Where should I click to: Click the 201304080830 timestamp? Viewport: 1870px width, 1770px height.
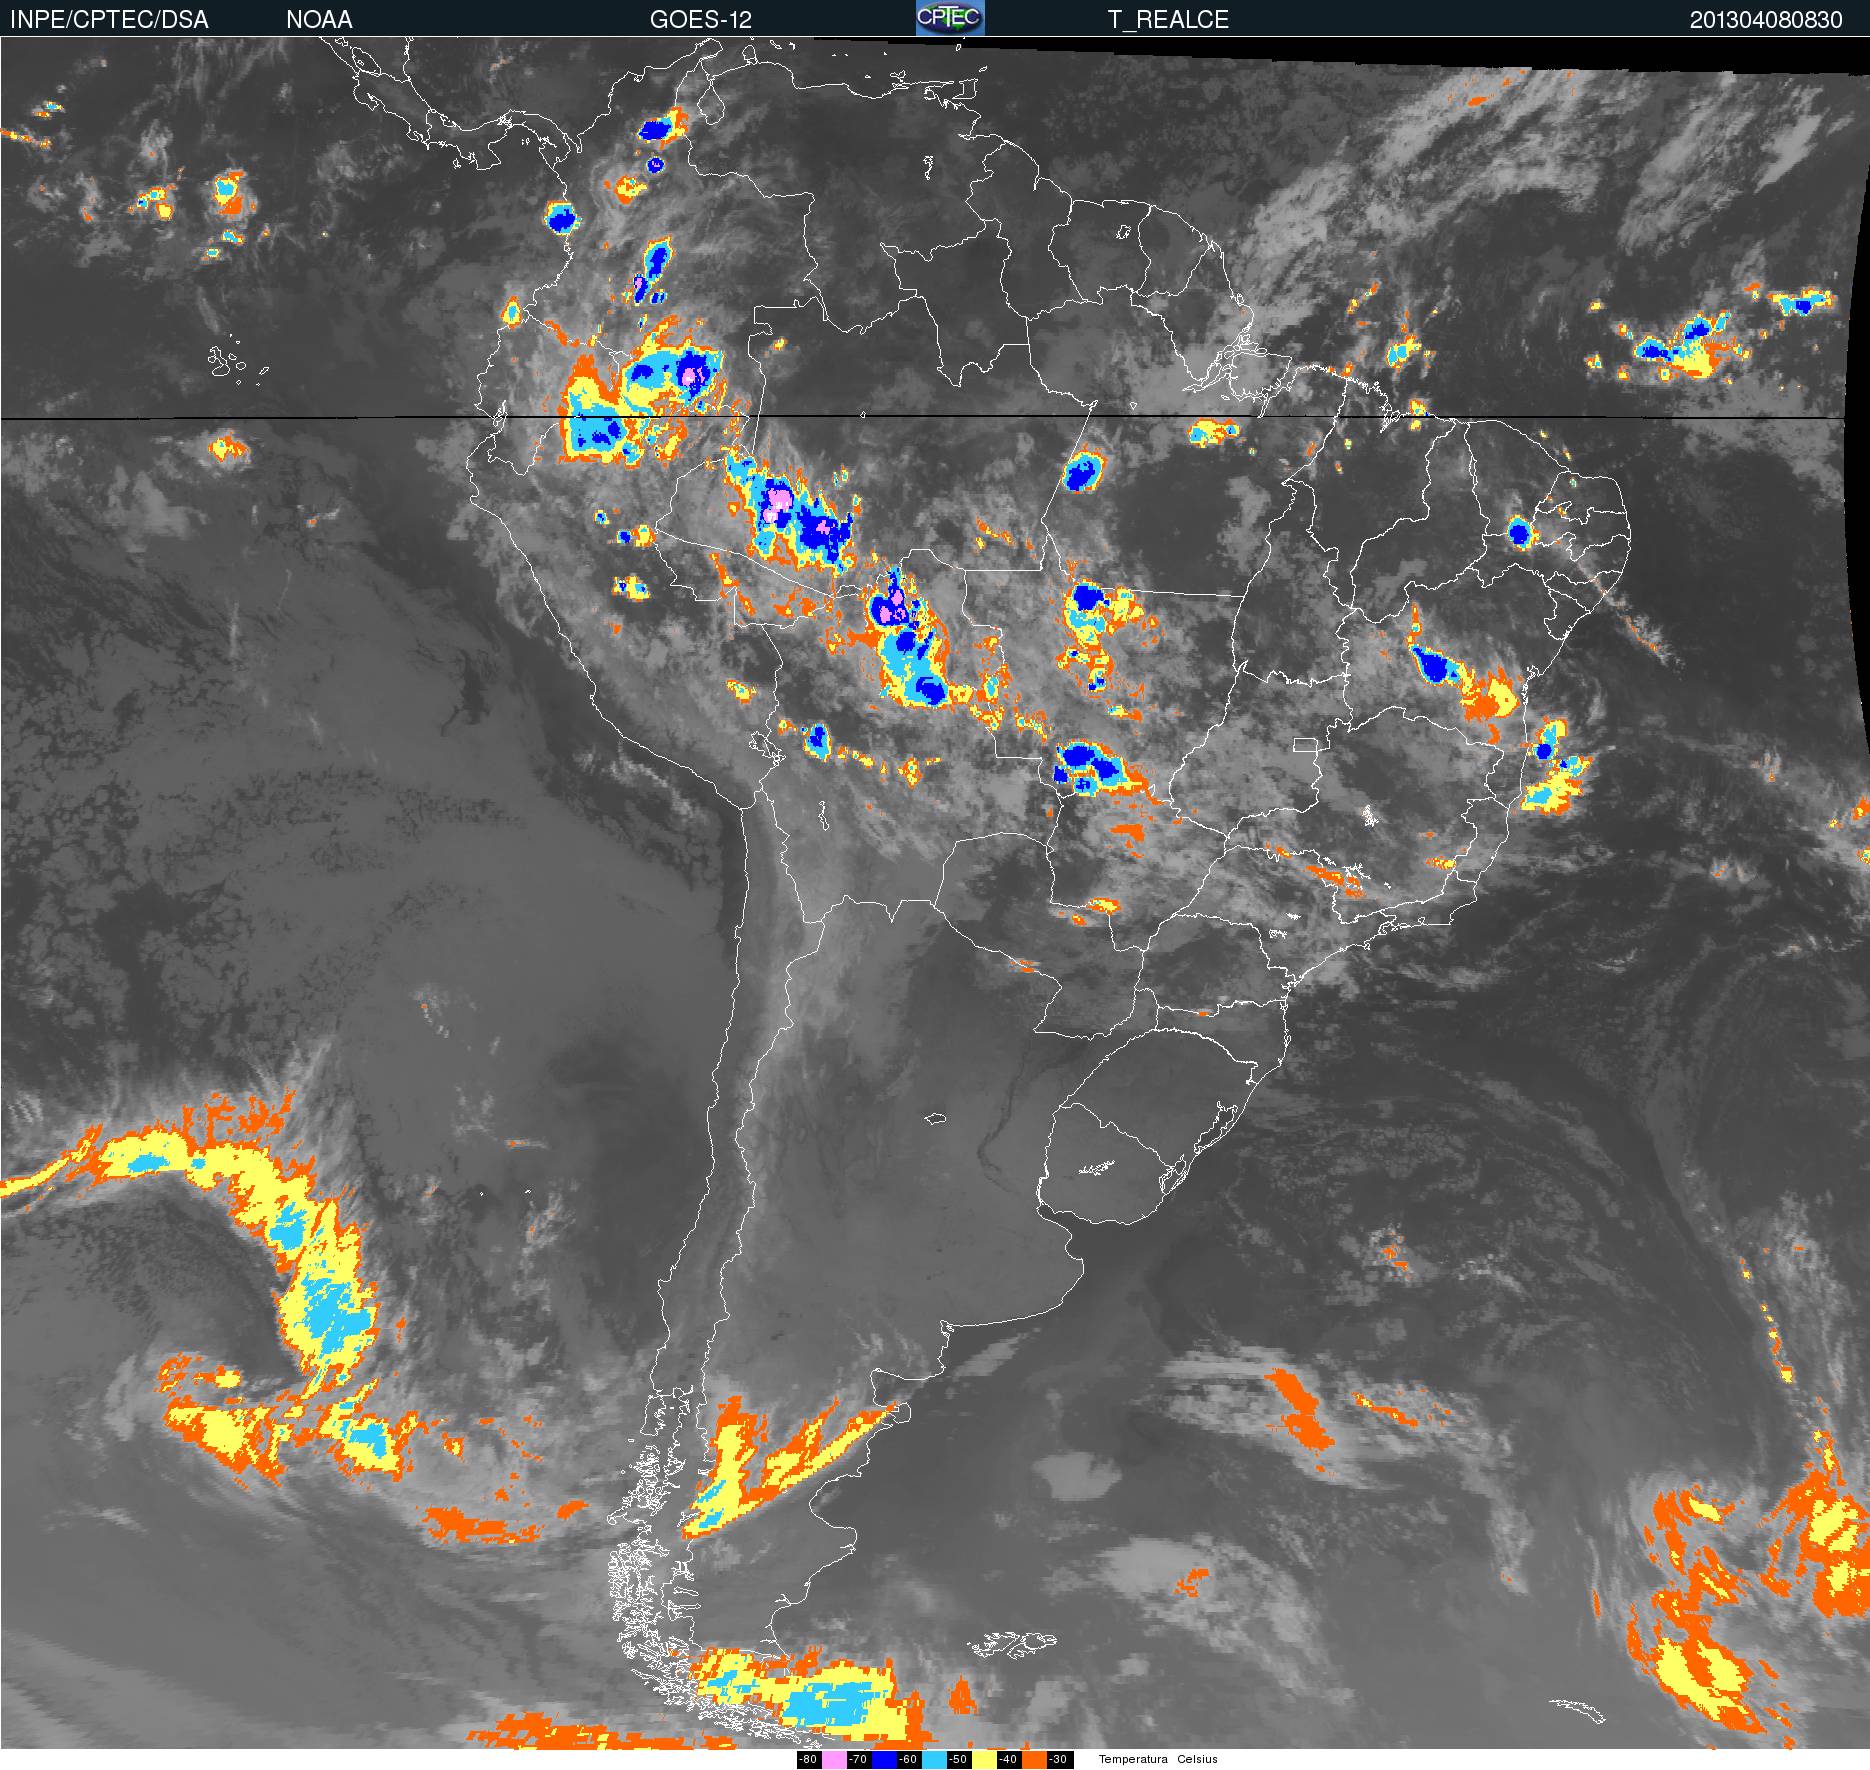(1766, 20)
